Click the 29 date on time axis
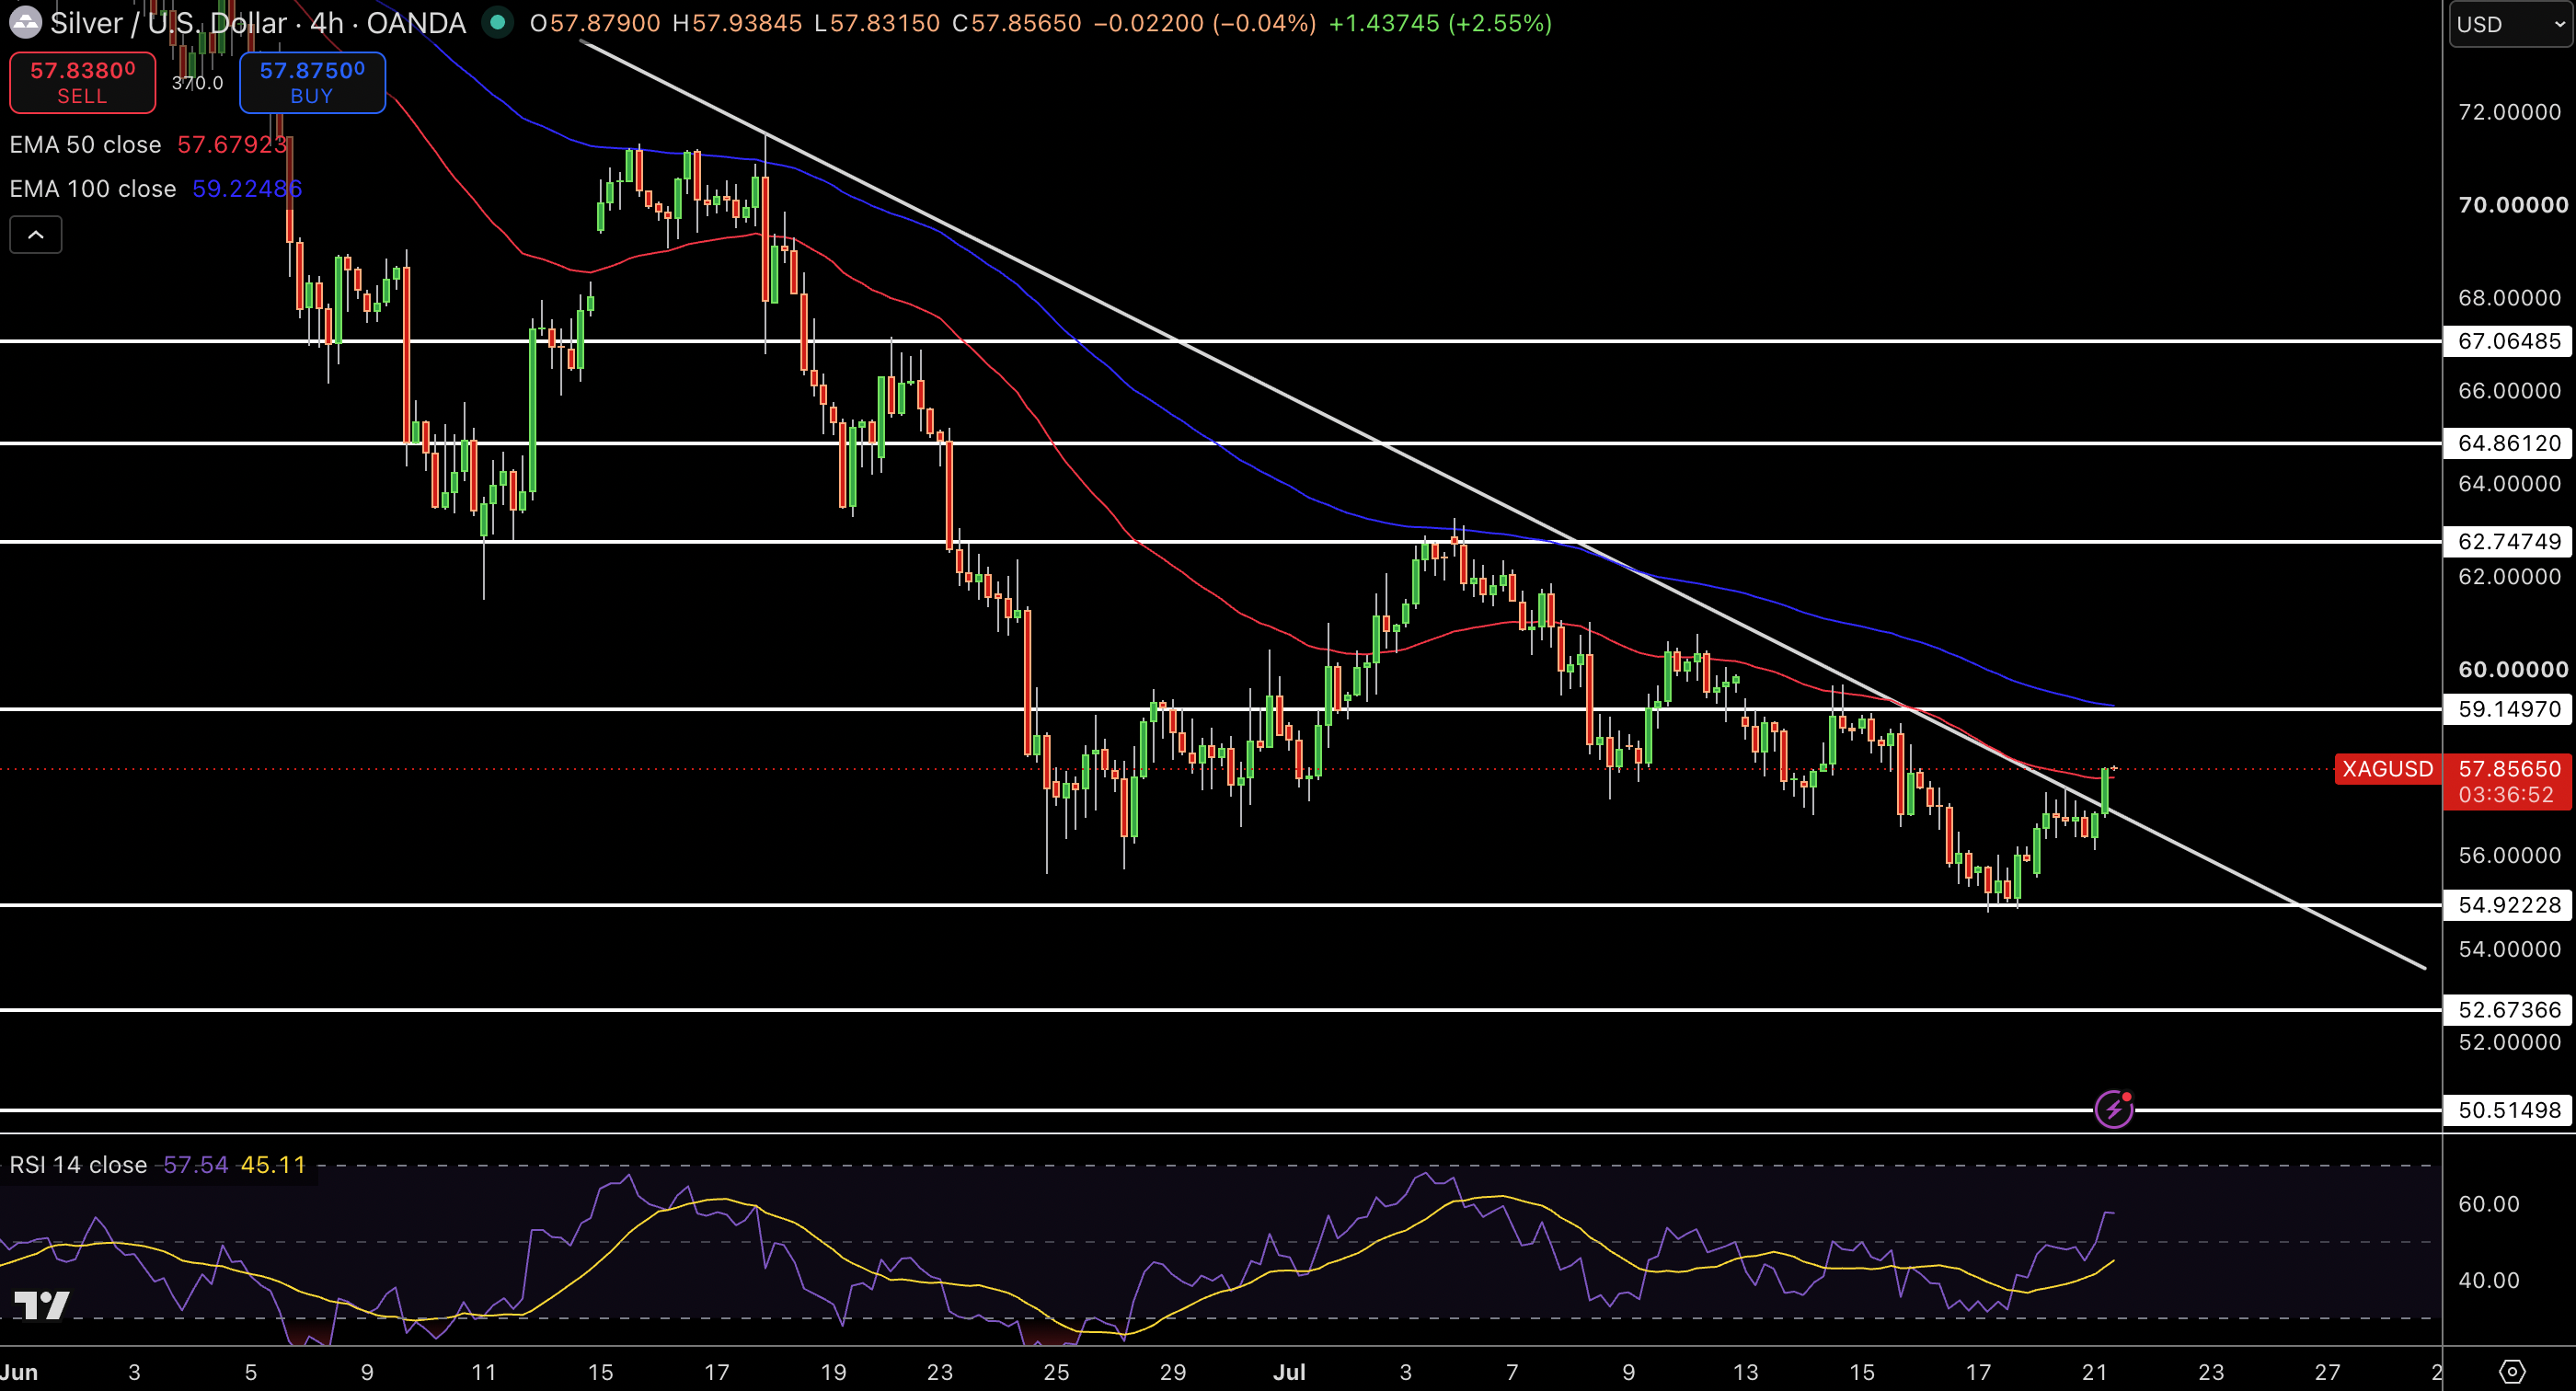The width and height of the screenshot is (2576, 1391). pos(1173,1372)
